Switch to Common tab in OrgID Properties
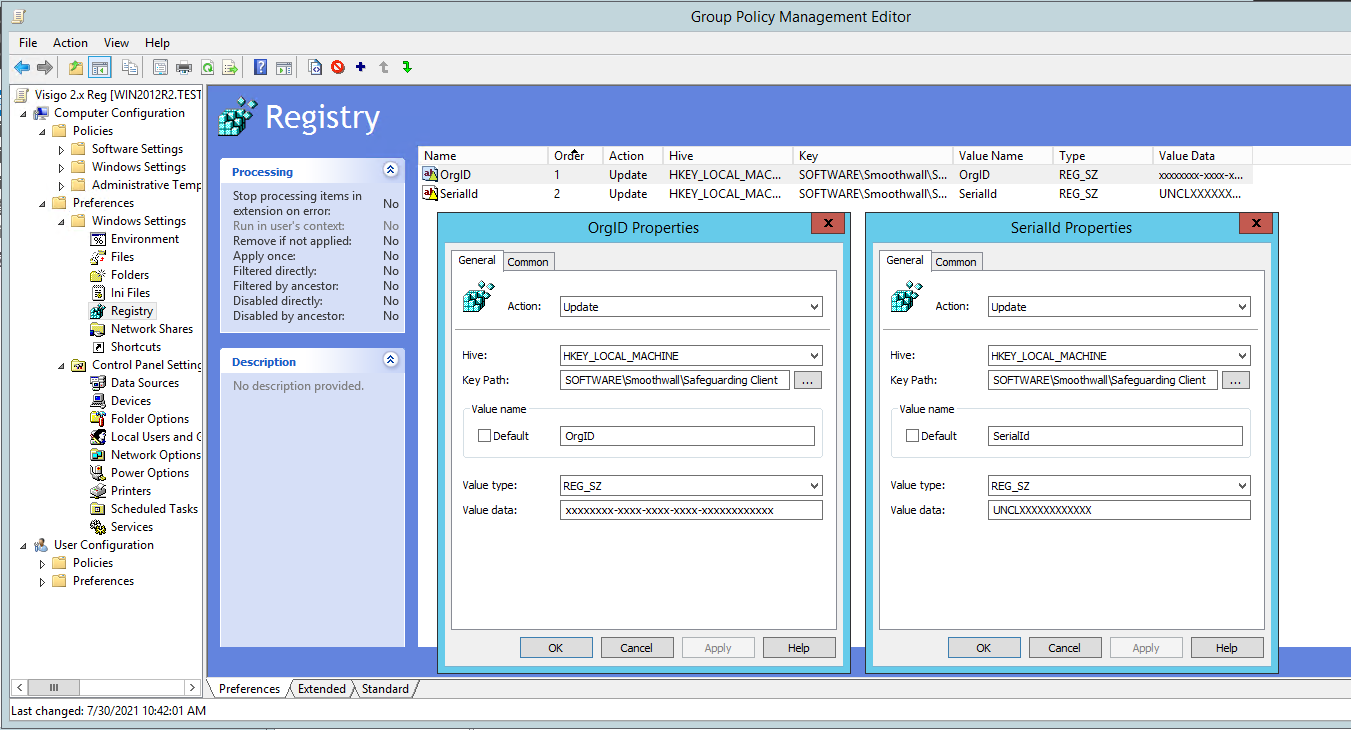Viewport: 1351px width, 730px height. (528, 262)
